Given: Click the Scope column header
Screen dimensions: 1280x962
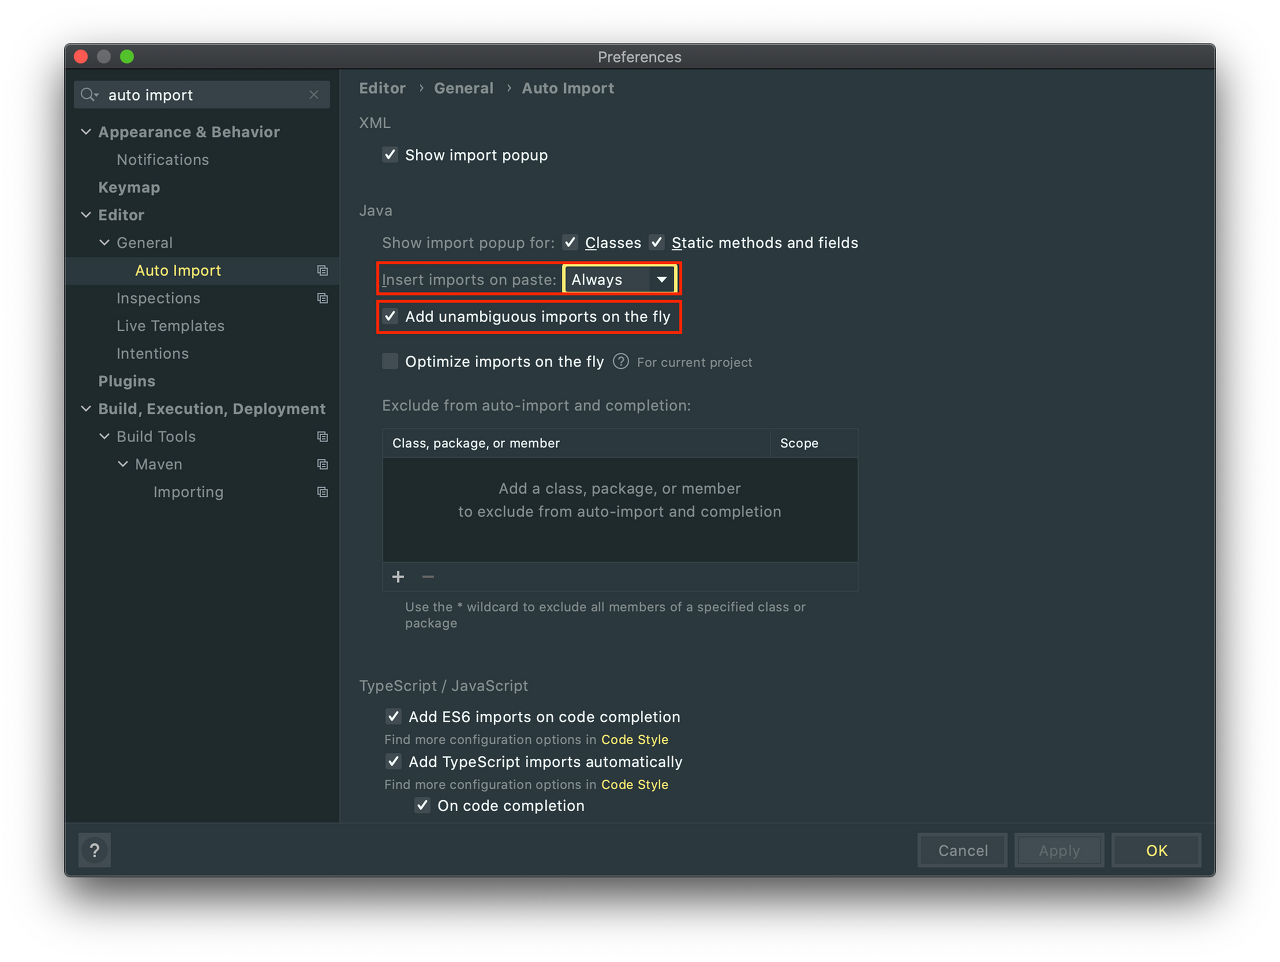Looking at the screenshot, I should pyautogui.click(x=814, y=443).
